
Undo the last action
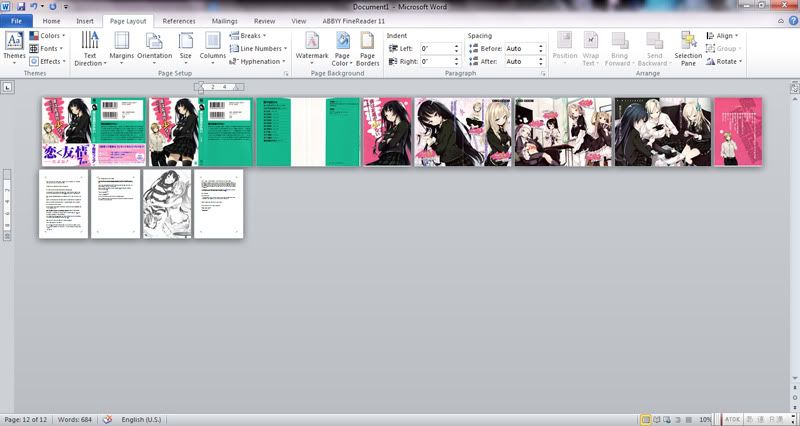coord(34,7)
